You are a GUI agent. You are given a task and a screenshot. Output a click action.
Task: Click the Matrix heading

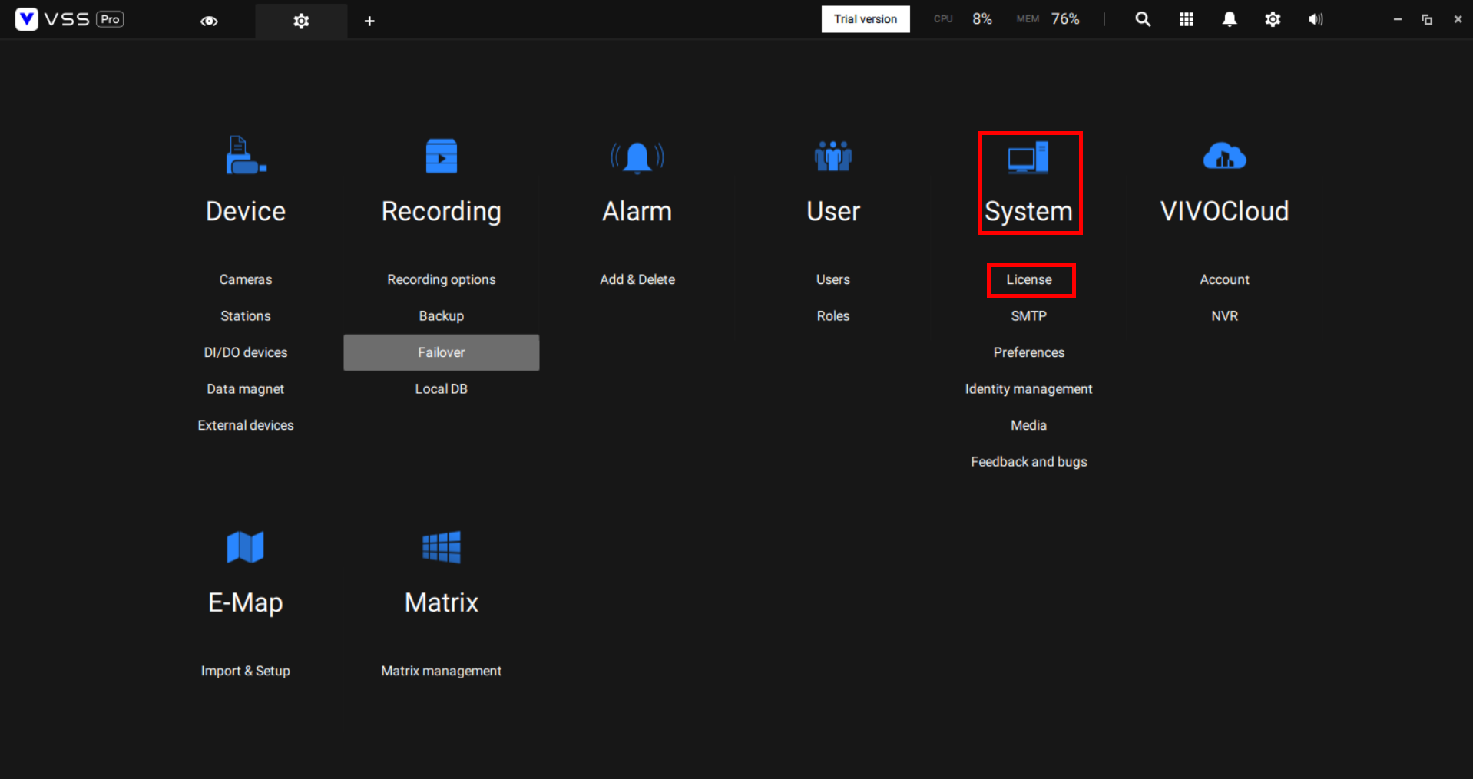tap(441, 603)
